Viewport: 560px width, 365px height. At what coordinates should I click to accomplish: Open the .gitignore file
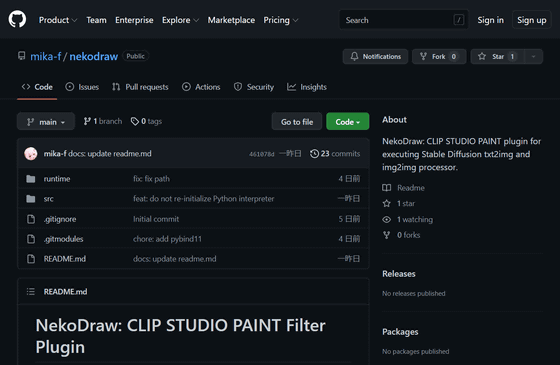point(60,219)
